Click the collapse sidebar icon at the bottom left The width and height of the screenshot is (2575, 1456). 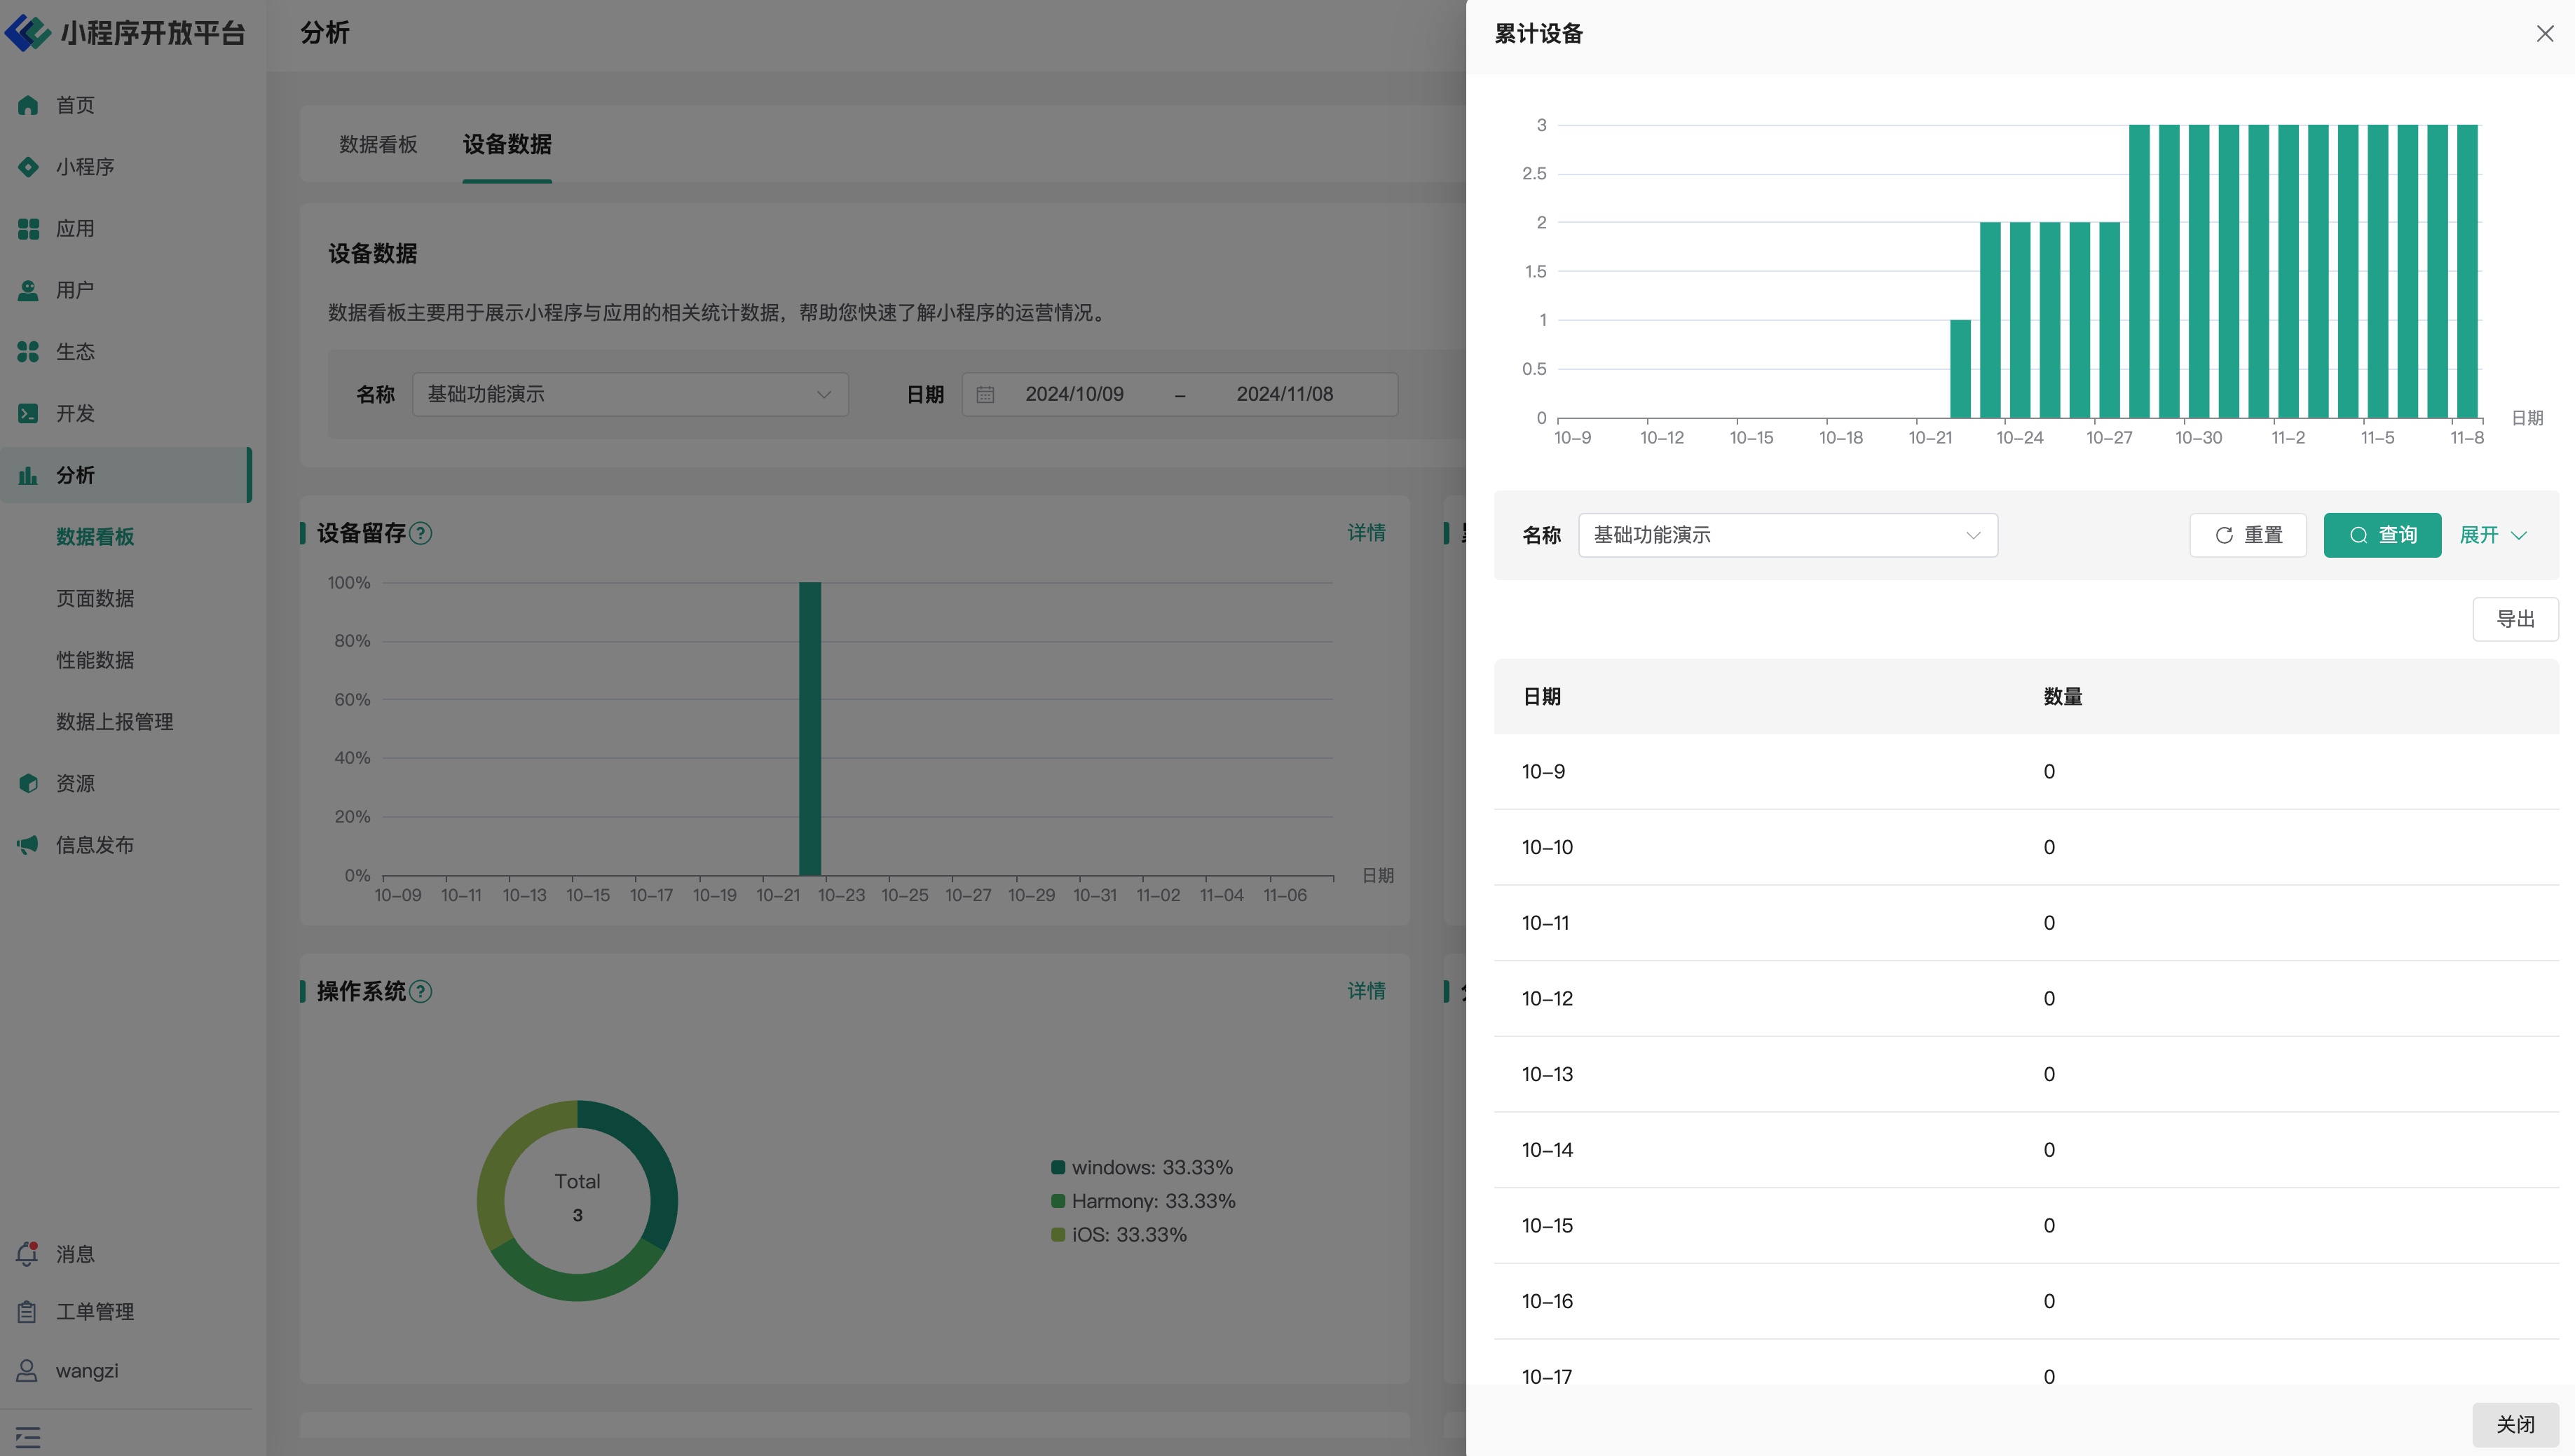pos(28,1438)
